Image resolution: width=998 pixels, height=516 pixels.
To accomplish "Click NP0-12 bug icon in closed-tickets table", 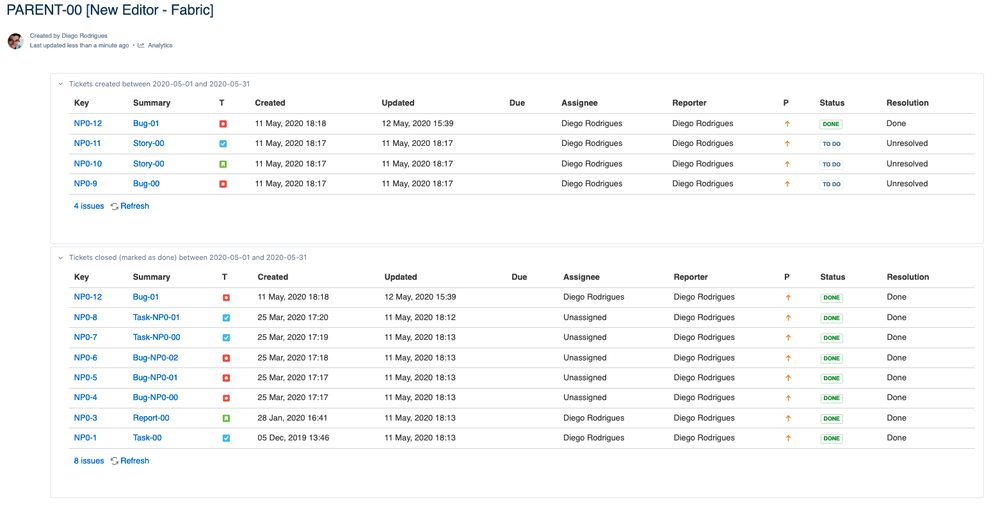I will click(x=226, y=298).
